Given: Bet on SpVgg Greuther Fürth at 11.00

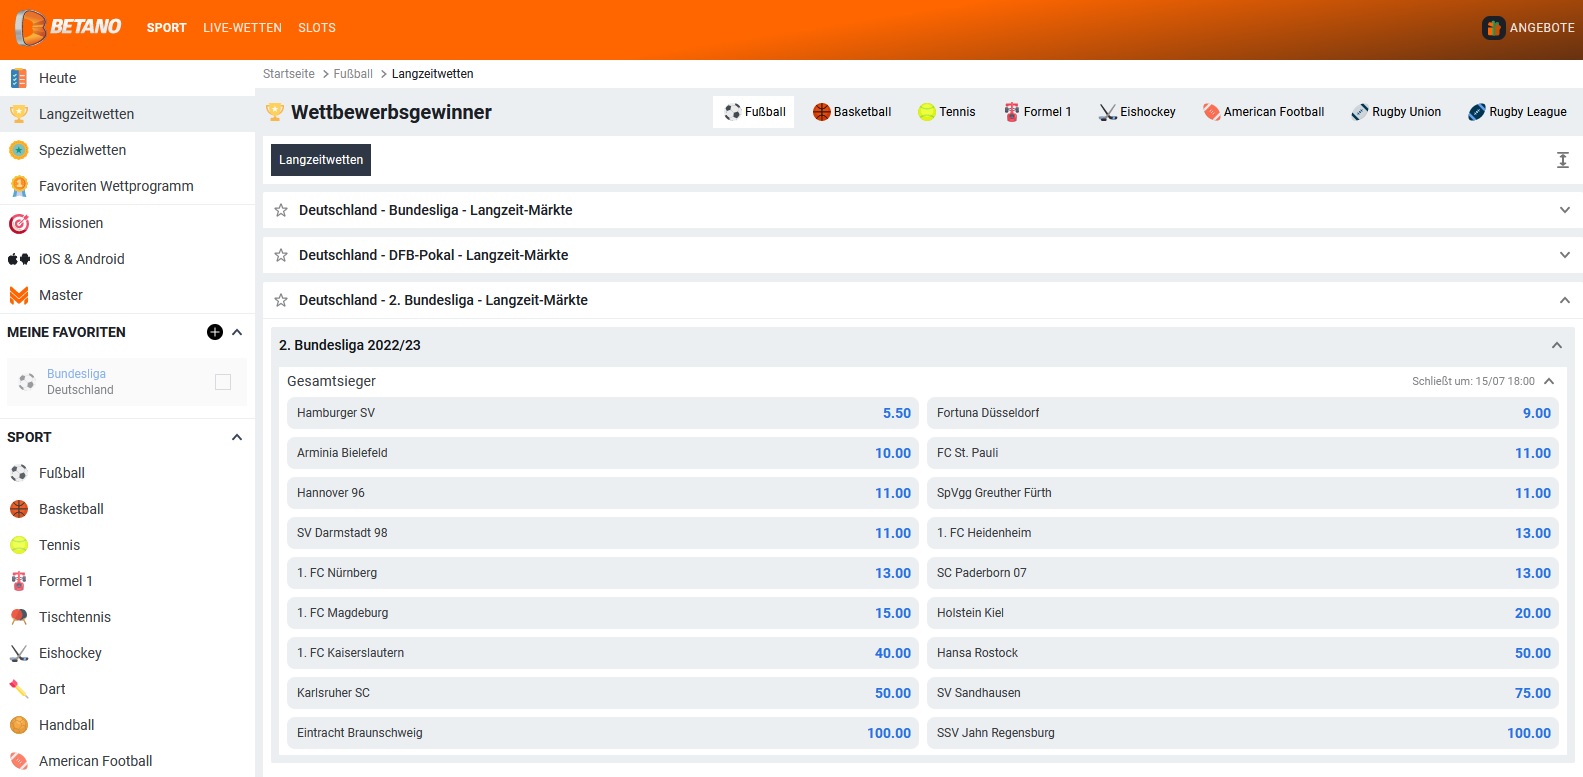Looking at the screenshot, I should 1243,493.
